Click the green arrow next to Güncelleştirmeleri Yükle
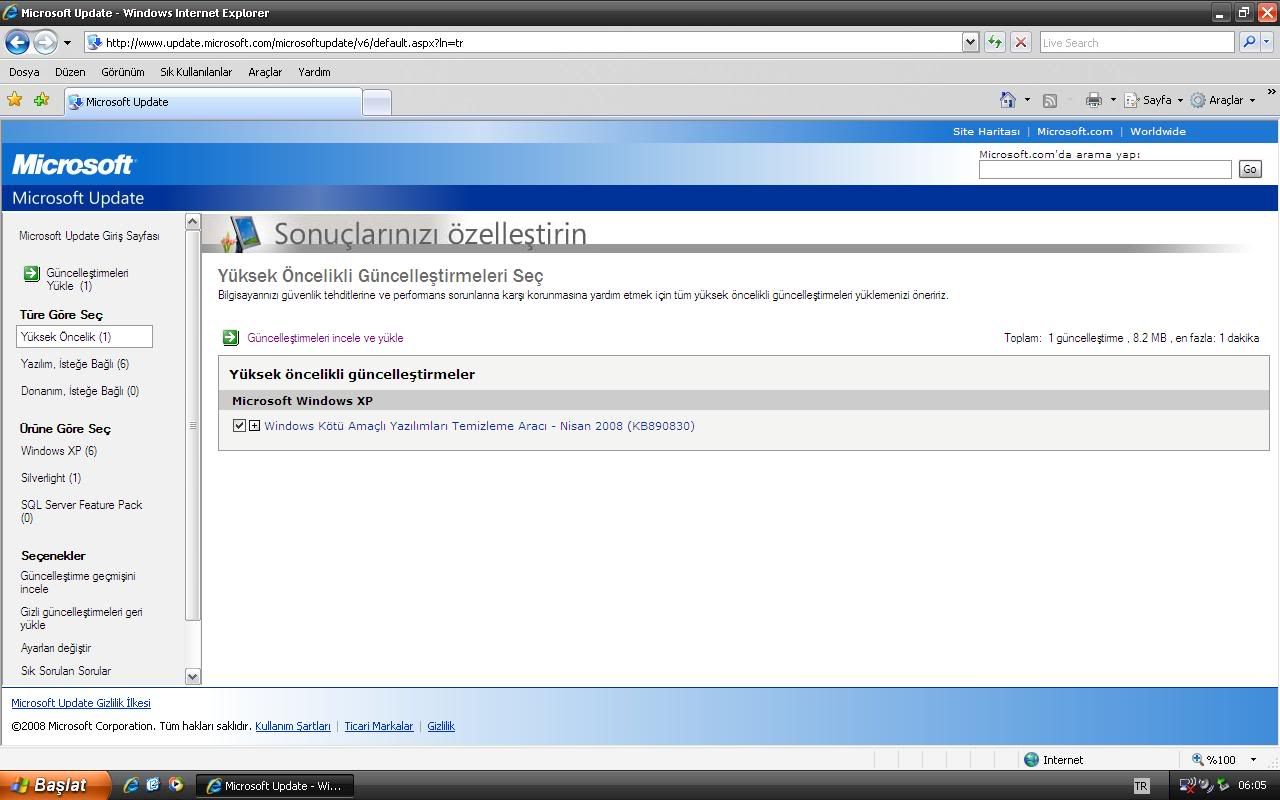1280x800 pixels. (x=31, y=273)
